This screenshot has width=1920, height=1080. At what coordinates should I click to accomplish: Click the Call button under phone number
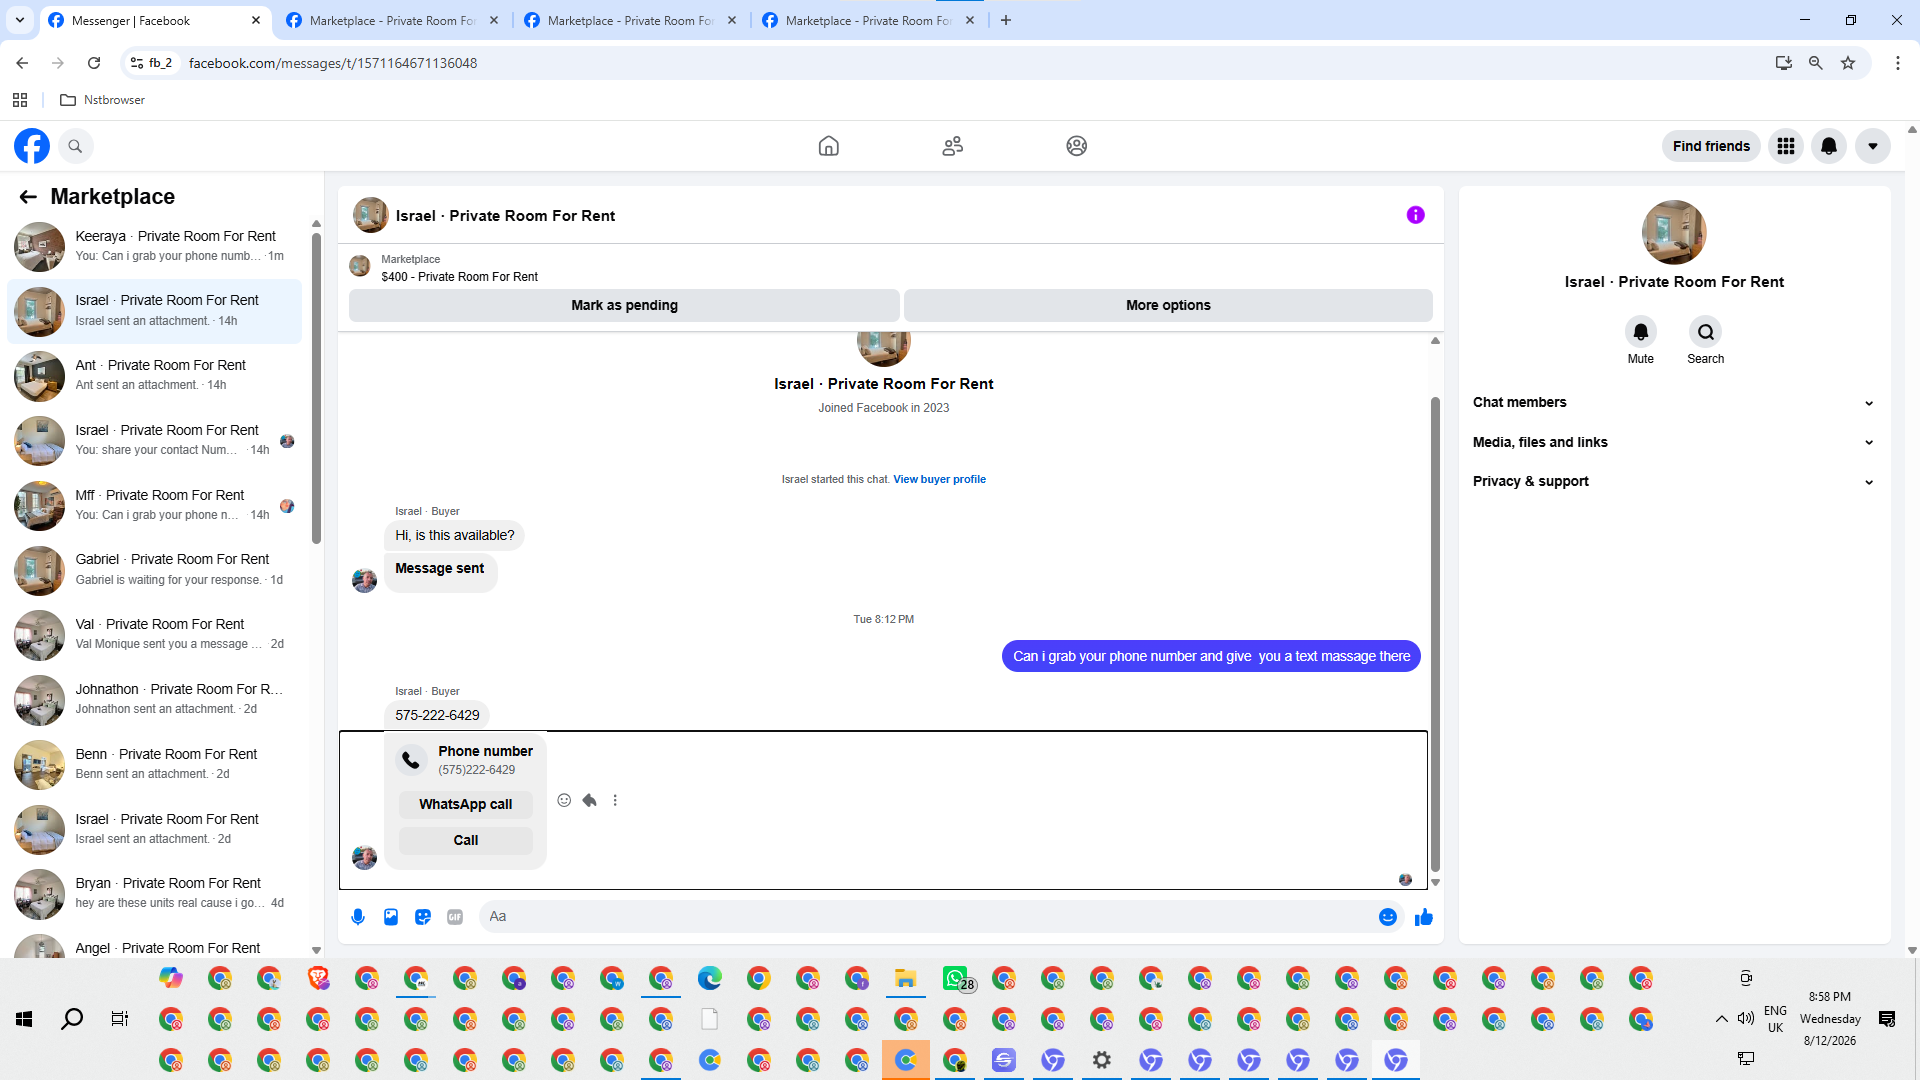click(x=465, y=840)
